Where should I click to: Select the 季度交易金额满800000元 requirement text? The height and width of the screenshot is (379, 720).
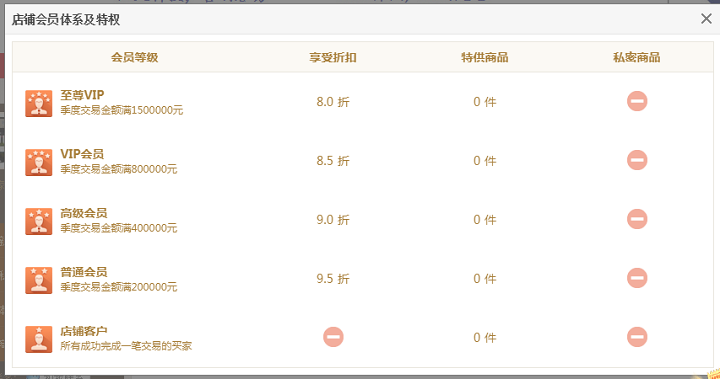[118, 169]
